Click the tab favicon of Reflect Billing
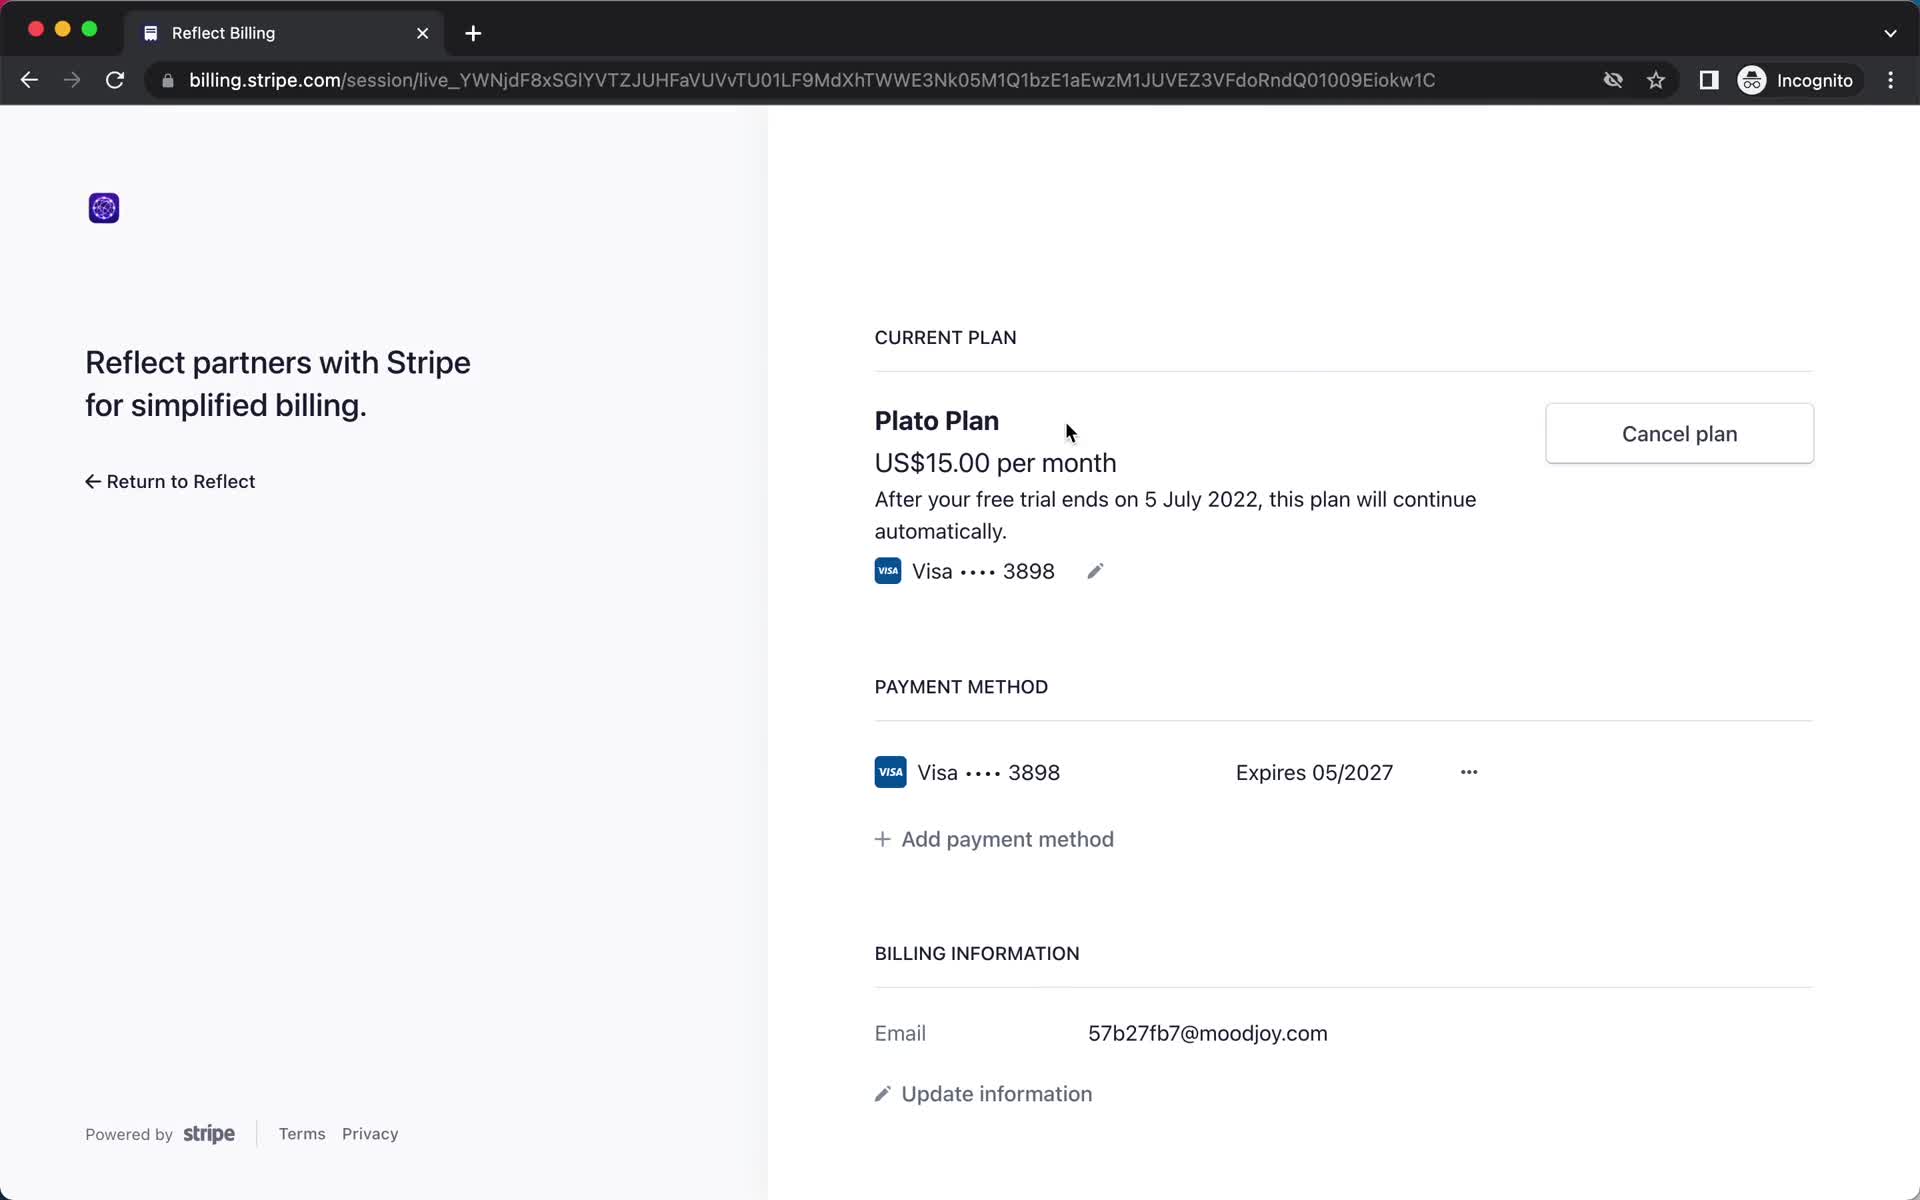Image resolution: width=1920 pixels, height=1200 pixels. coord(151,33)
